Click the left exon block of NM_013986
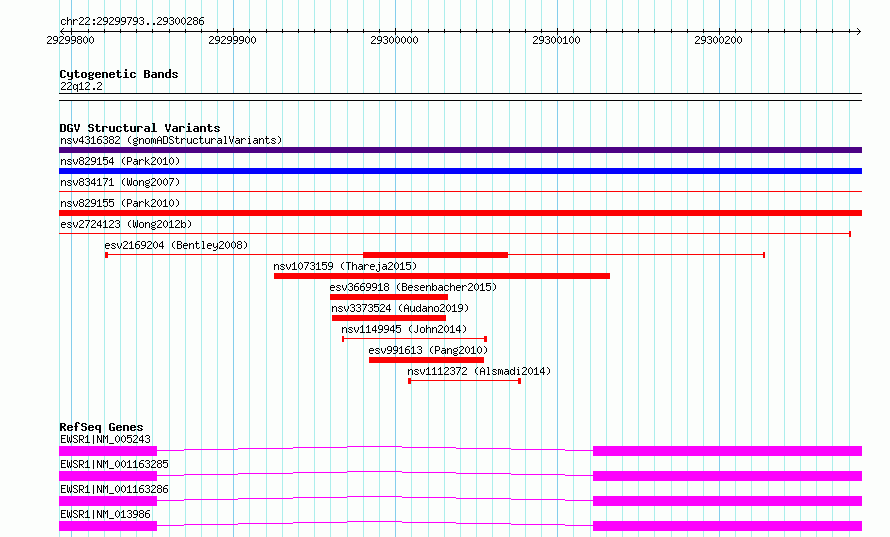Image resolution: width=890 pixels, height=537 pixels. [108, 526]
